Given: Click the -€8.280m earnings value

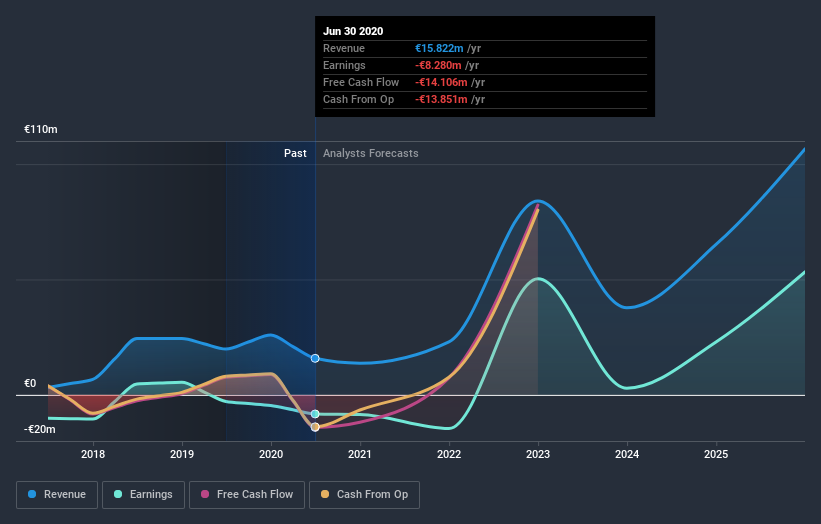Looking at the screenshot, I should pyautogui.click(x=438, y=65).
